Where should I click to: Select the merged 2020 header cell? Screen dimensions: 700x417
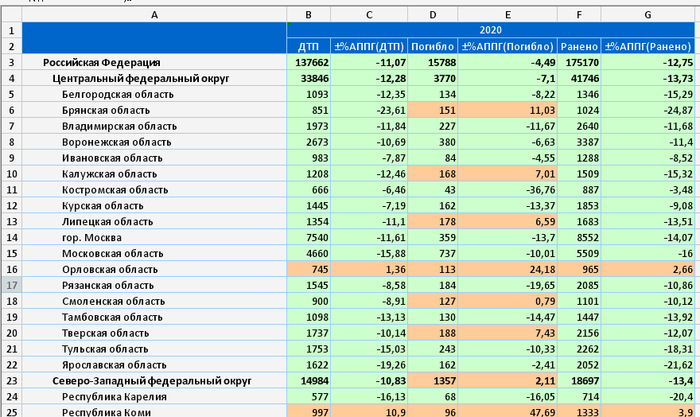(x=492, y=31)
